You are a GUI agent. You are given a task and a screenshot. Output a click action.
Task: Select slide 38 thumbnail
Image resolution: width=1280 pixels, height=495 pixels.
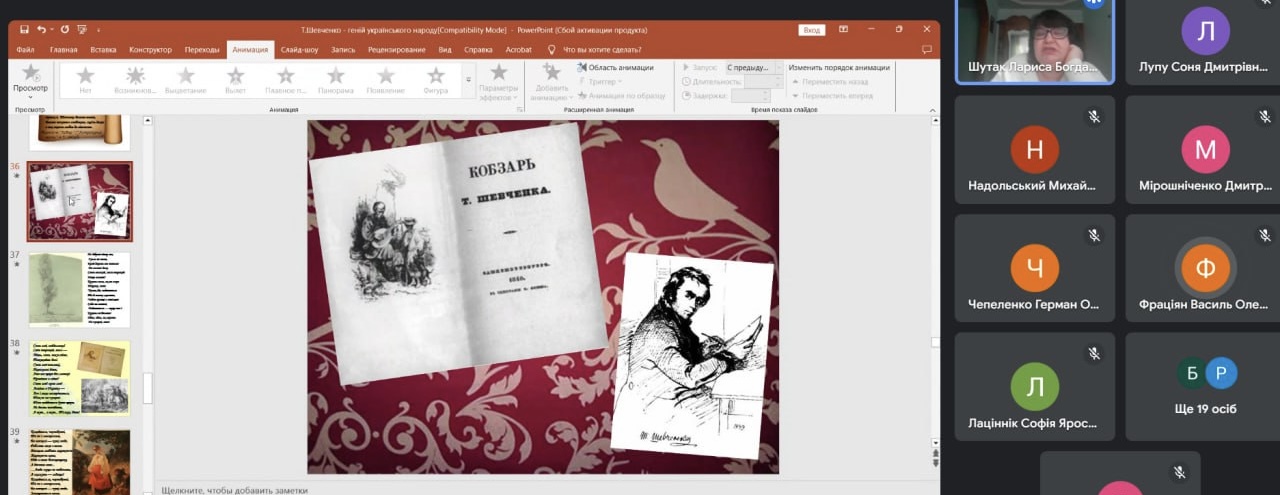click(79, 378)
